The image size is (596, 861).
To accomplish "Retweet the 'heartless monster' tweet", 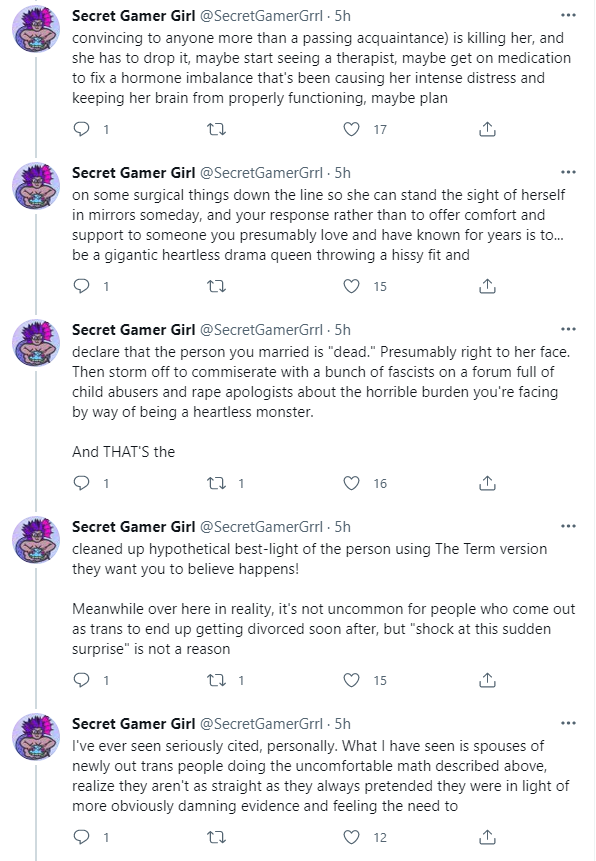I will tap(216, 483).
